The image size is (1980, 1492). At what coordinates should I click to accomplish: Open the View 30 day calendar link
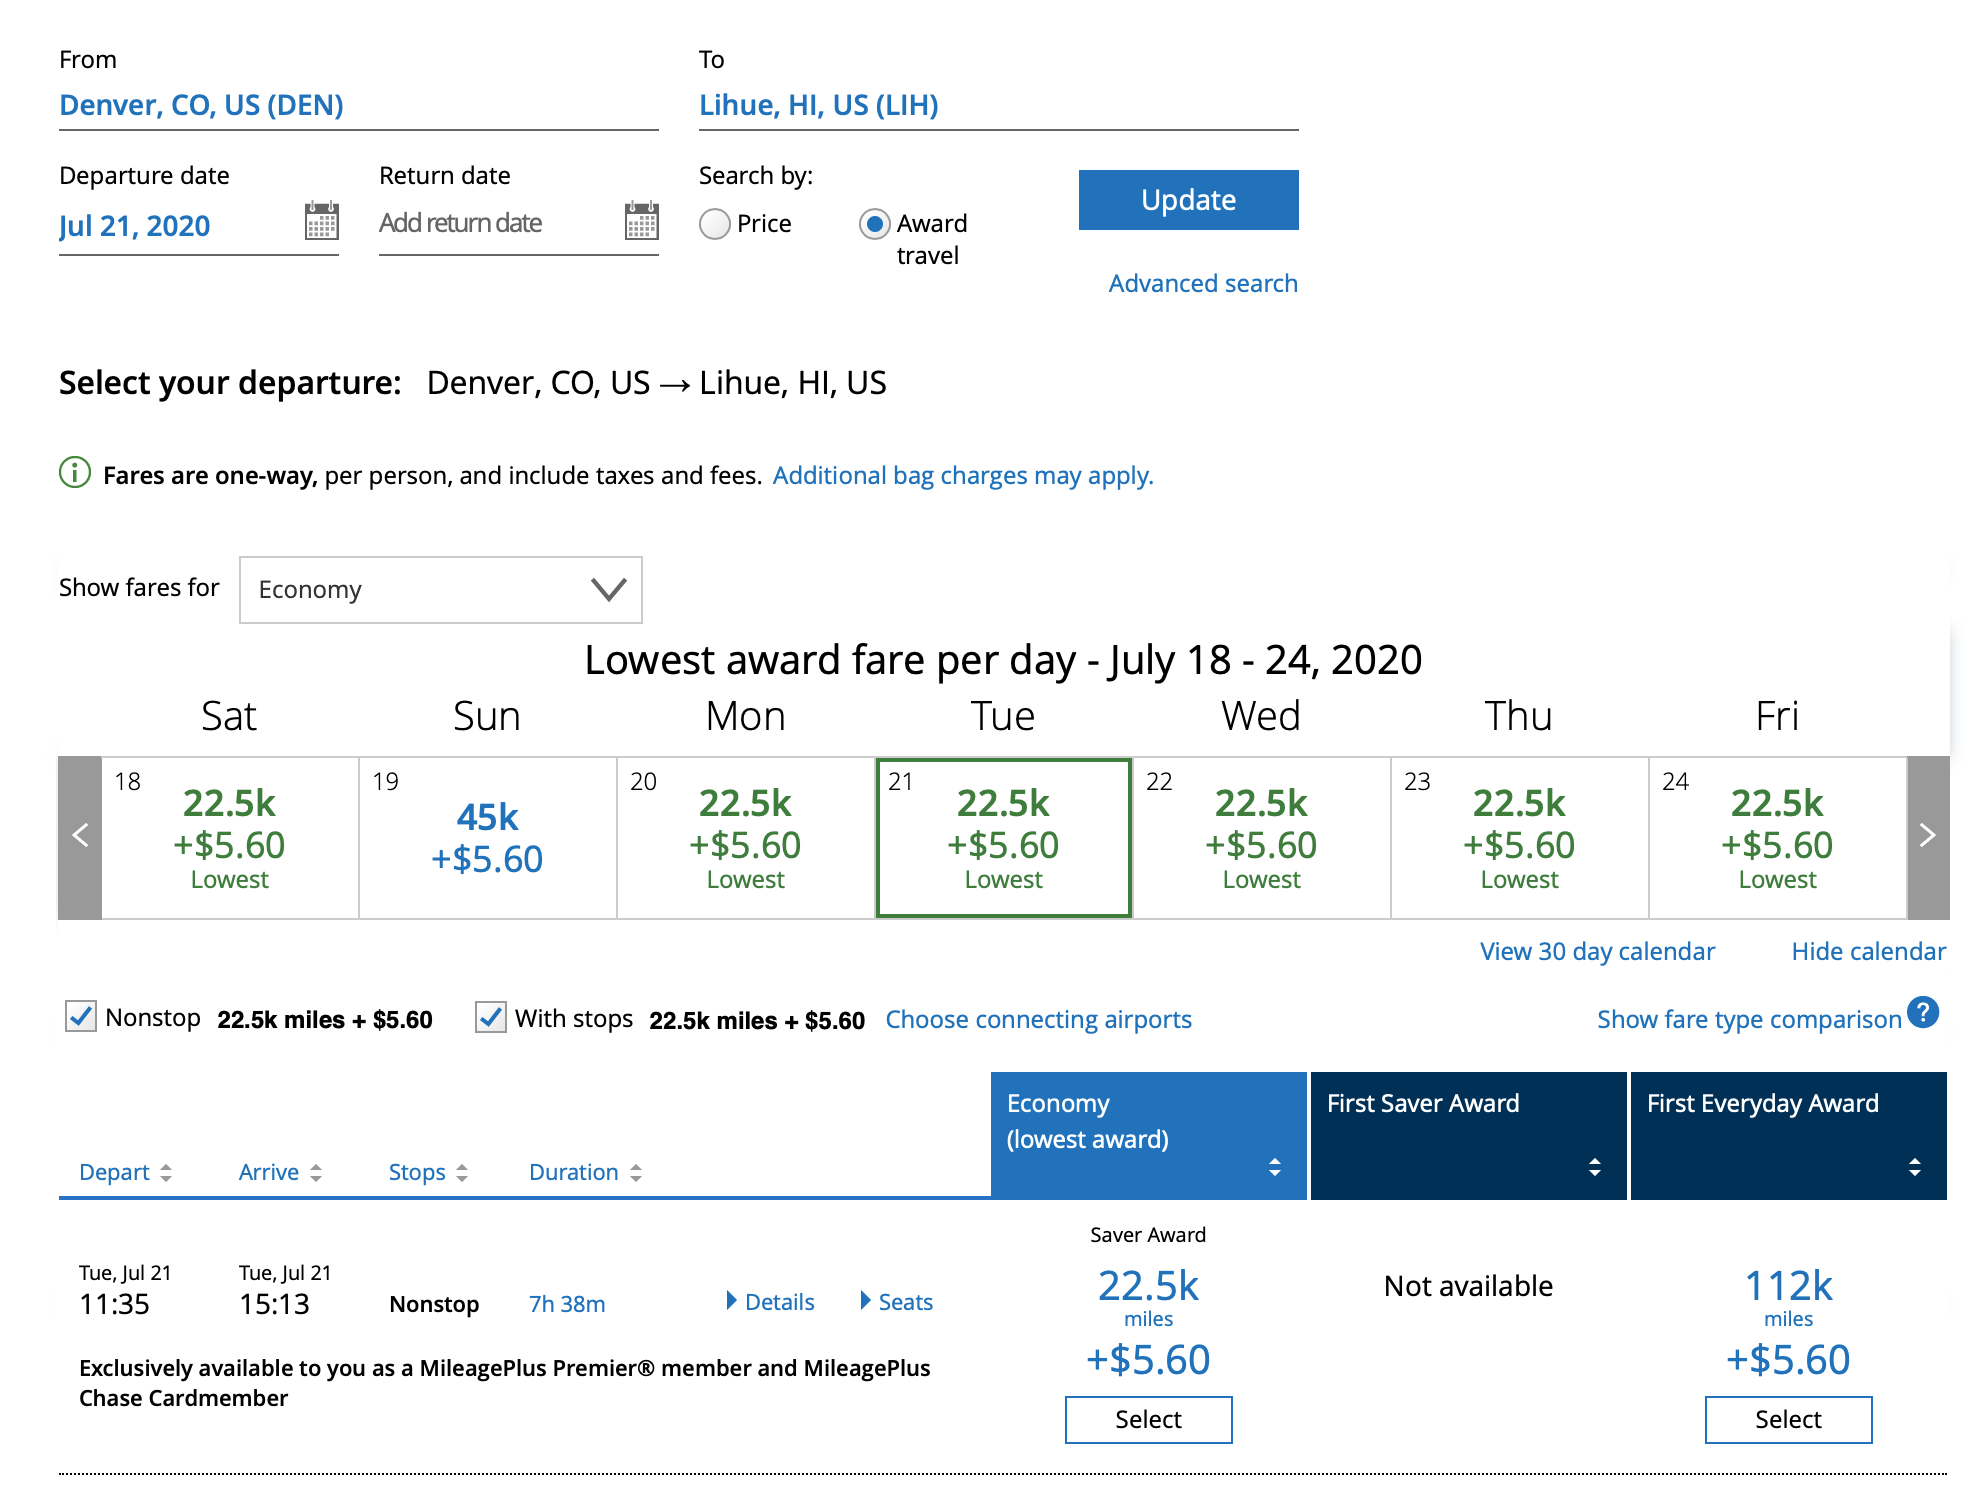point(1597,951)
